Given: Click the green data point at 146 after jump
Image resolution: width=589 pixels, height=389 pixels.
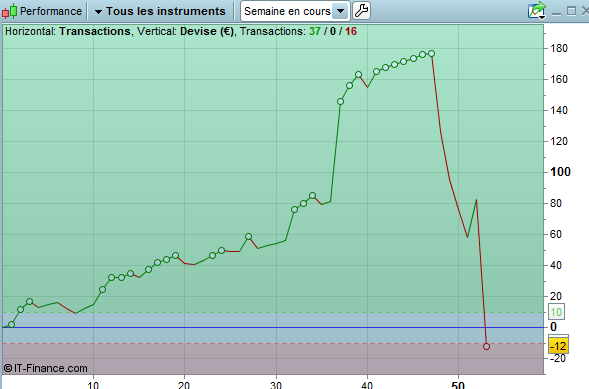Looking at the screenshot, I should point(340,101).
